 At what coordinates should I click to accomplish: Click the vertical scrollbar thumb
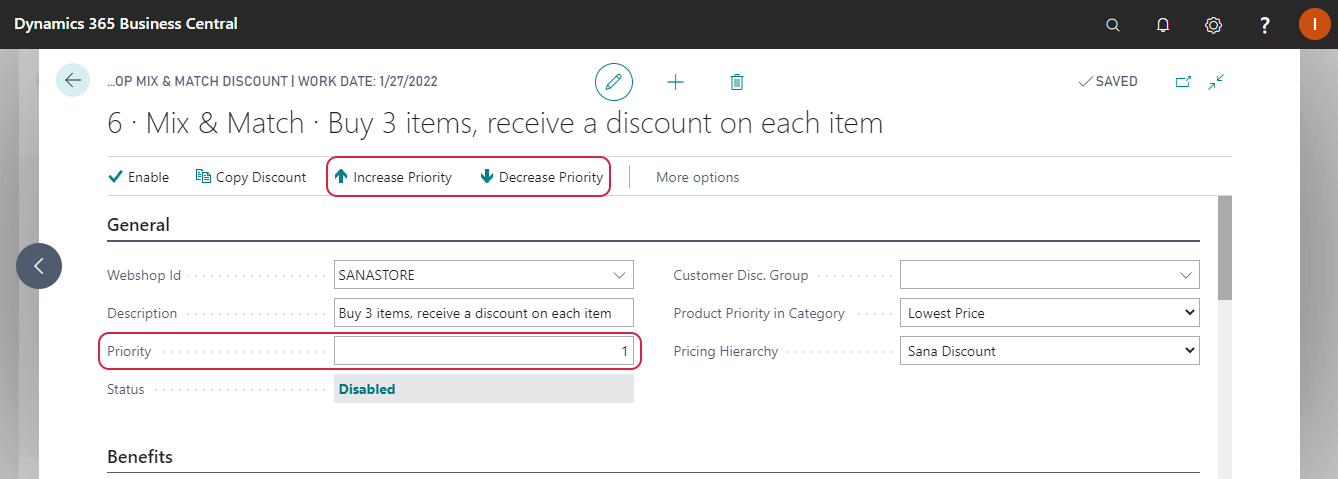(x=1225, y=248)
